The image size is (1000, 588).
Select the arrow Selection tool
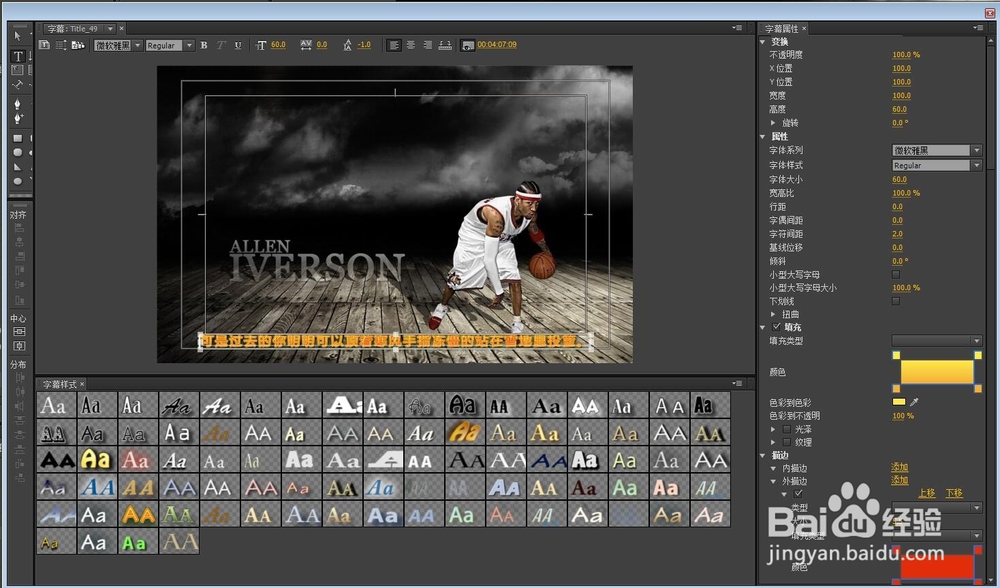(x=17, y=36)
